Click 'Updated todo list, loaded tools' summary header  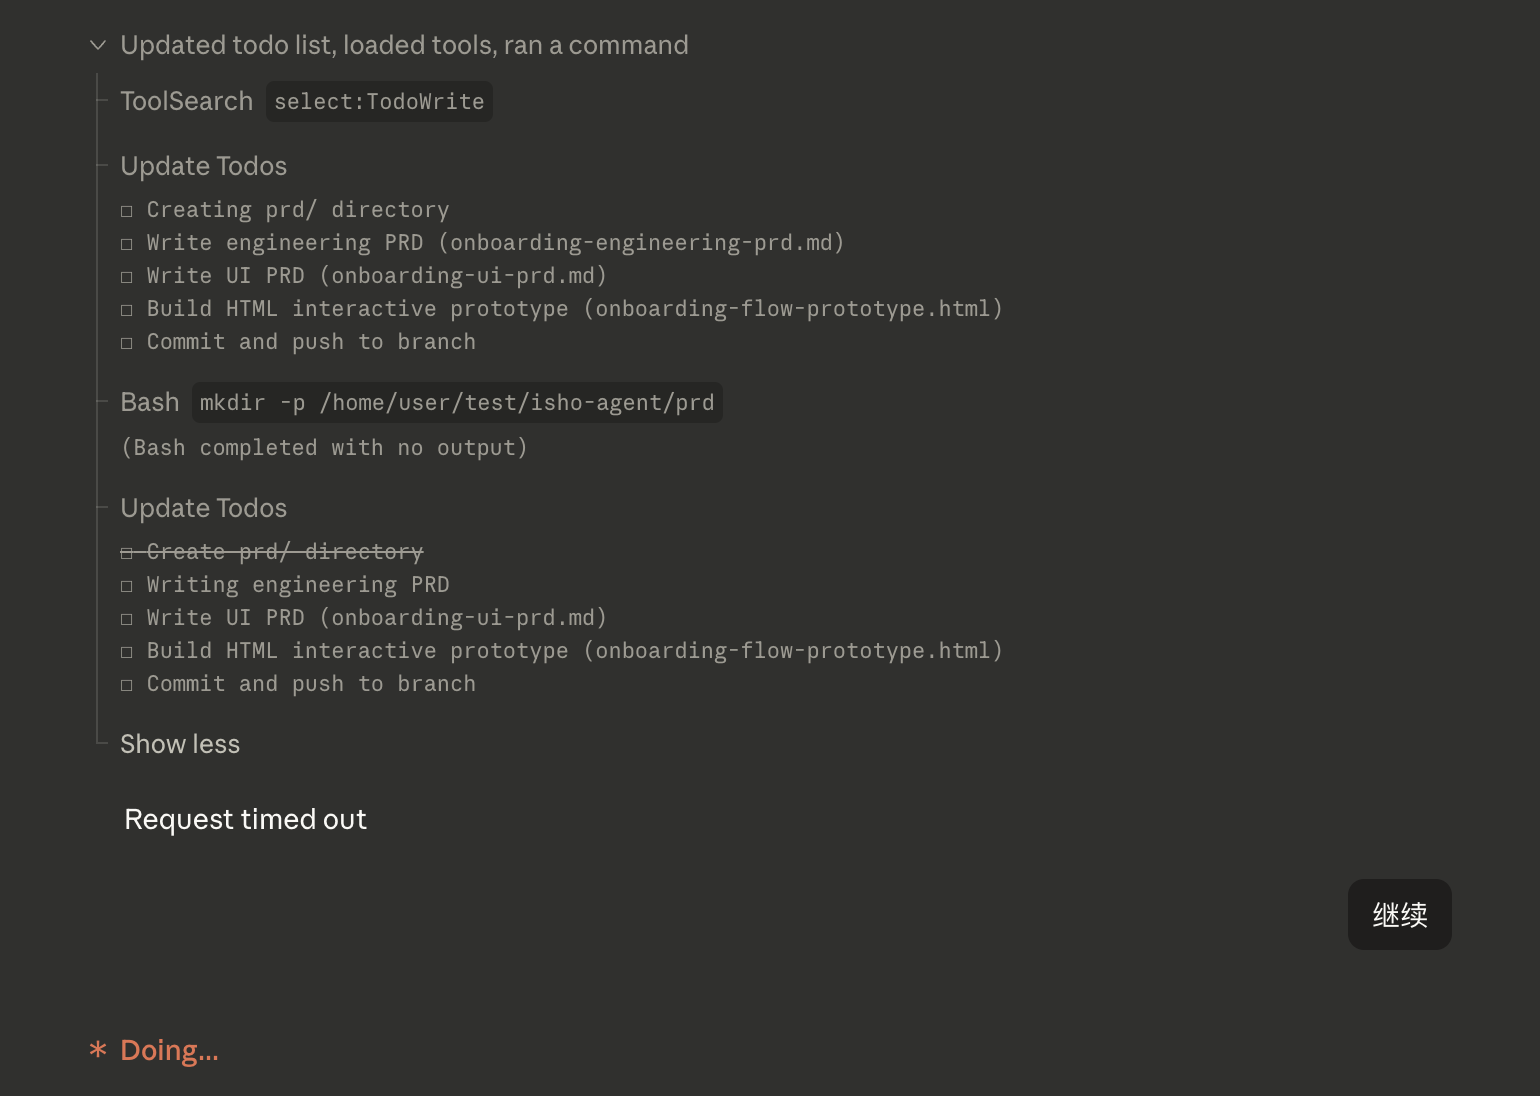tap(404, 45)
